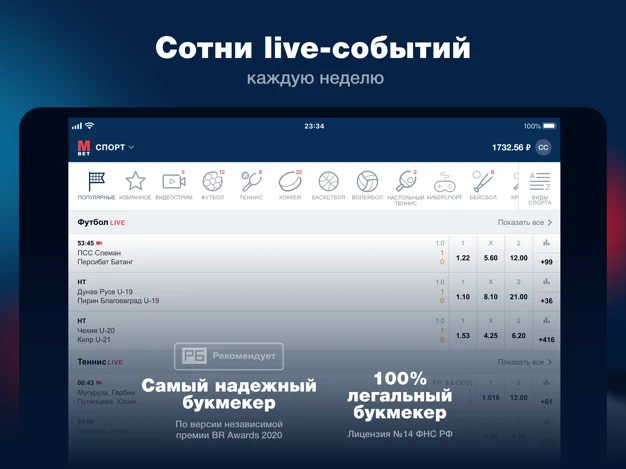Select the Настольный теннис paddle icon
This screenshot has width=626, height=469.
pyautogui.click(x=406, y=181)
